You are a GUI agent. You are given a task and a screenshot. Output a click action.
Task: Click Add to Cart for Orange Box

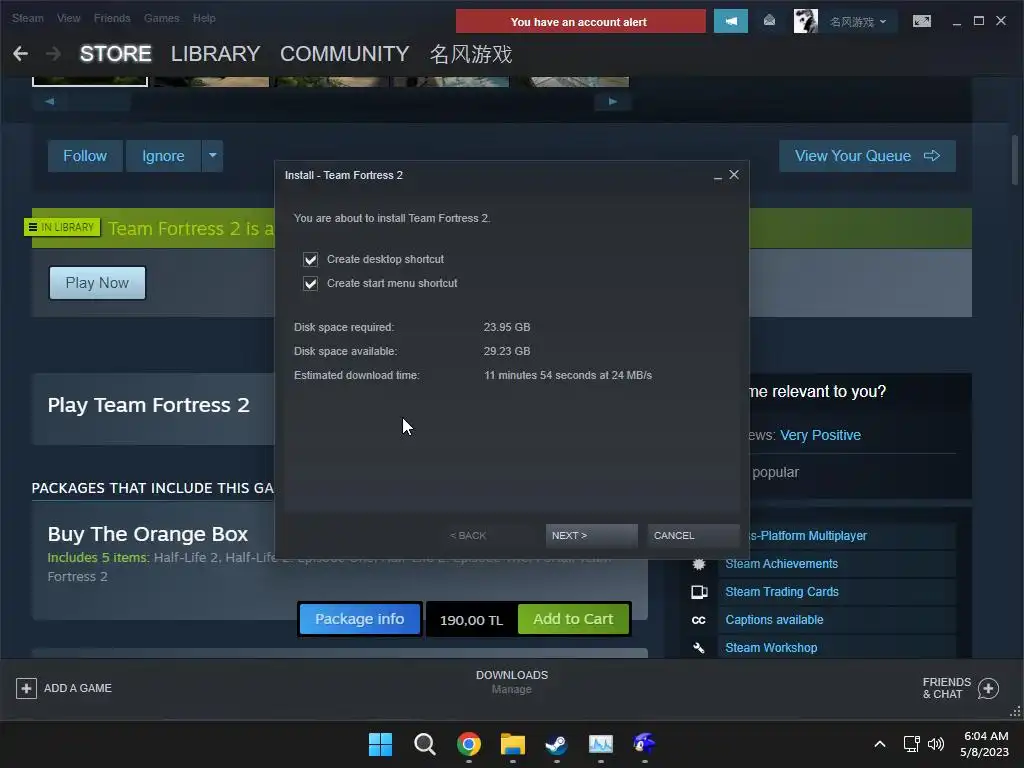point(573,619)
